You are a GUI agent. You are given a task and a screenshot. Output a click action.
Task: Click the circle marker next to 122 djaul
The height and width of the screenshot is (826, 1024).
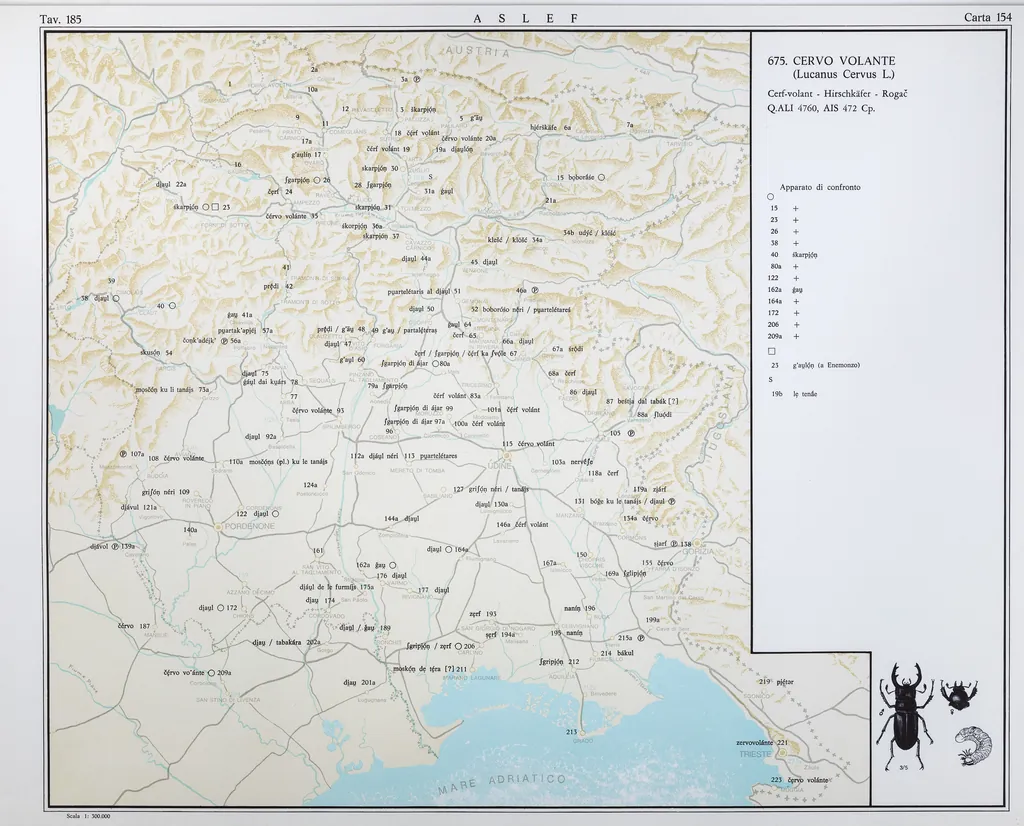click(x=275, y=513)
